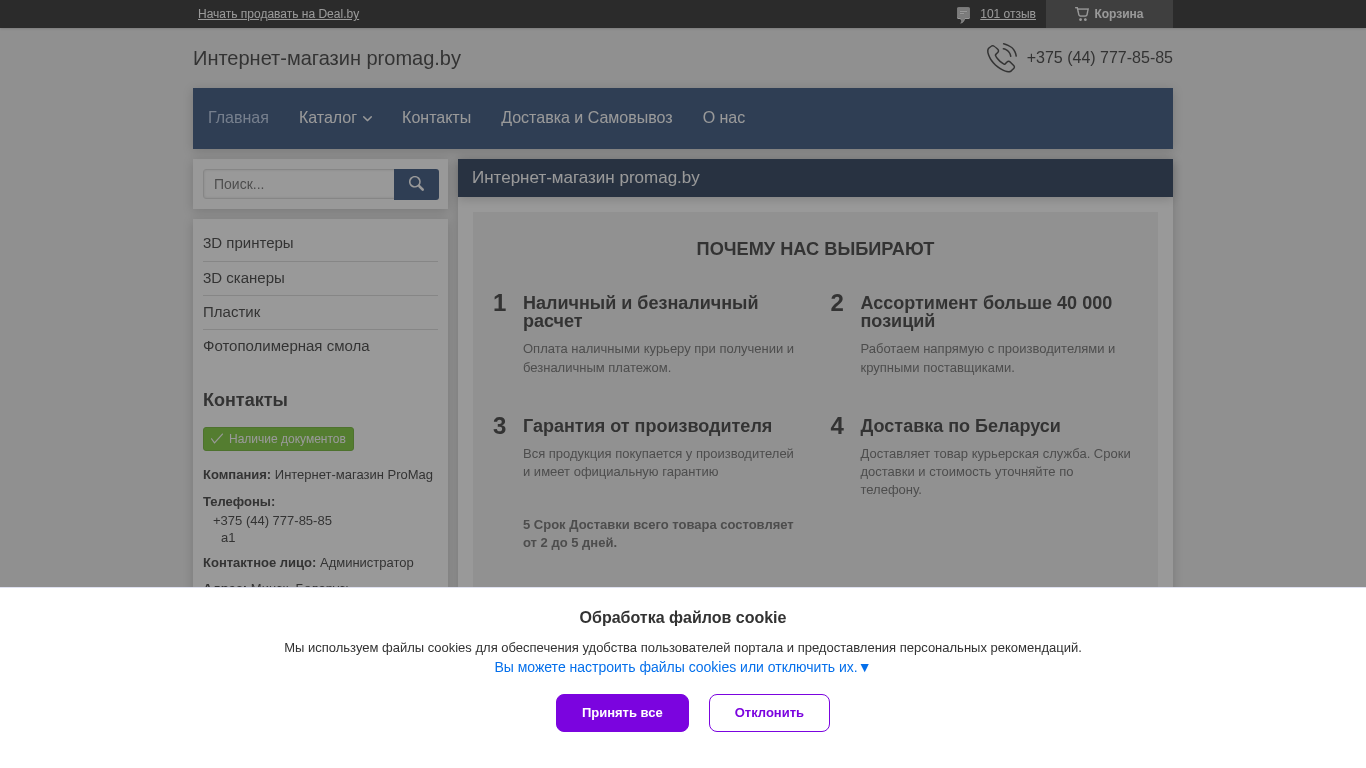Viewport: 1366px width, 768px height.
Task: Focus the Поиск search field
Action: pyautogui.click(x=299, y=184)
